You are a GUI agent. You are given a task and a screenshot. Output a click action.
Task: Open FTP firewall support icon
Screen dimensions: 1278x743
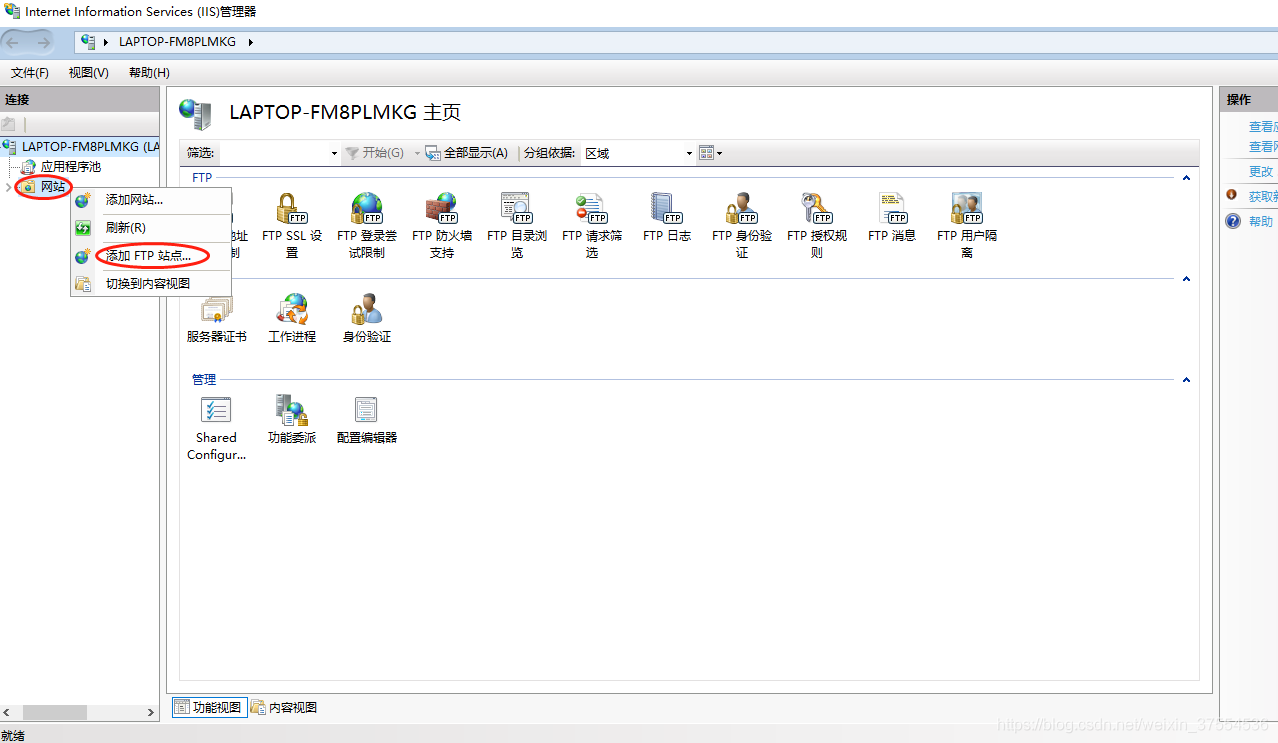442,225
